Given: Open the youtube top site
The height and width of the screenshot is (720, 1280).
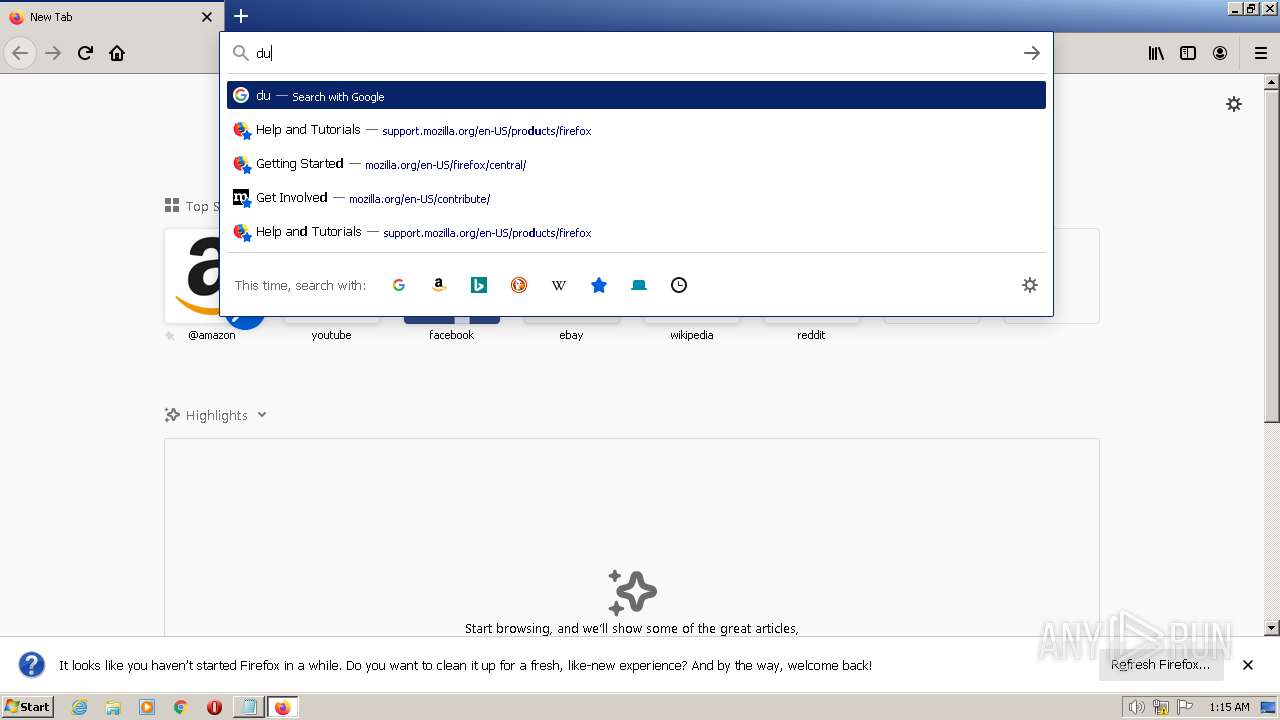Looking at the screenshot, I should [x=331, y=335].
